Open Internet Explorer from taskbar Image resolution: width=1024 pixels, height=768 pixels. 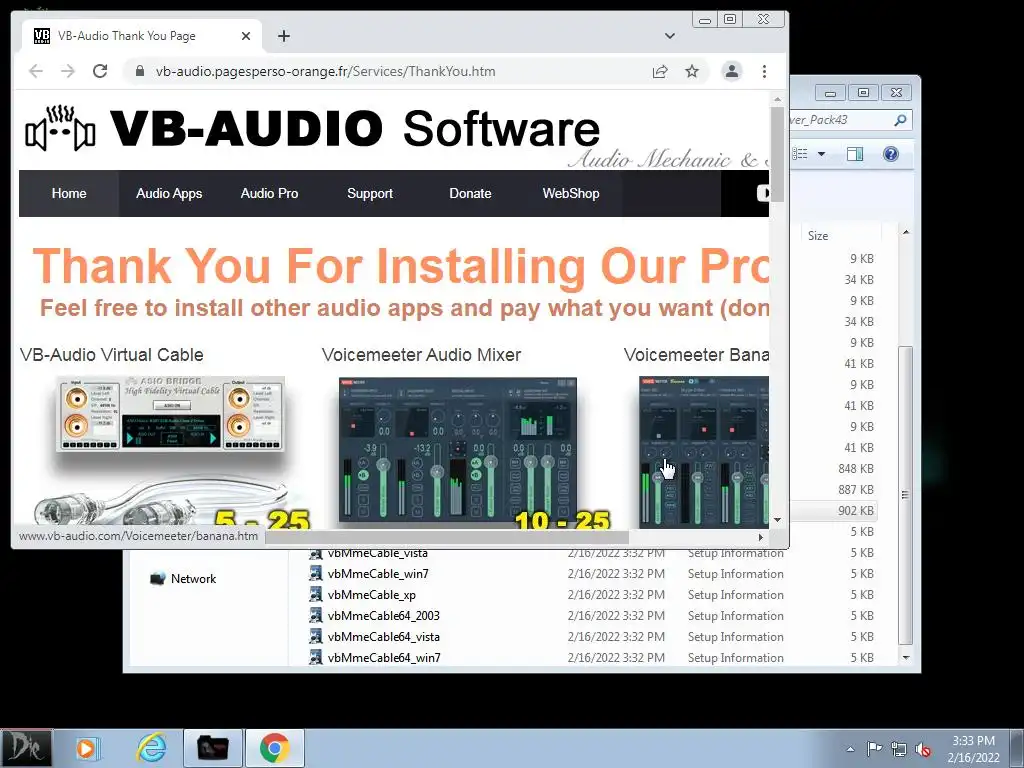[x=151, y=748]
